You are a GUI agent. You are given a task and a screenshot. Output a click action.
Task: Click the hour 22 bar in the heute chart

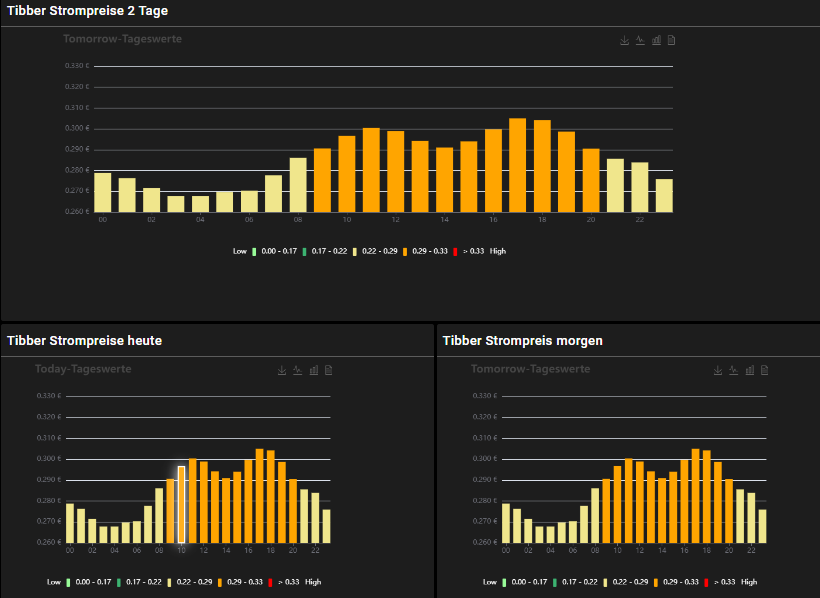pyautogui.click(x=315, y=518)
